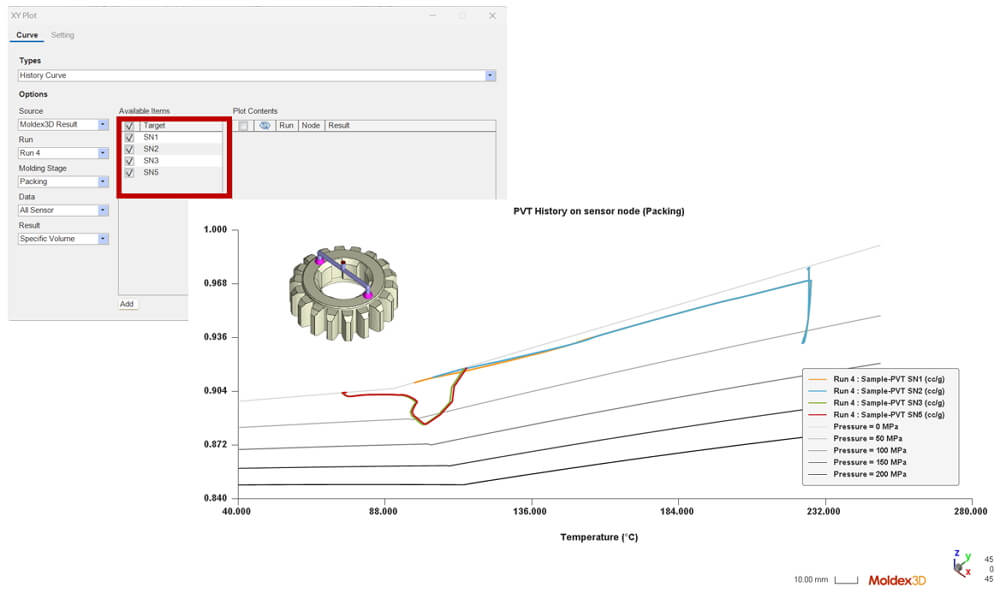Click the 0.904 vertical axis tick label

point(215,391)
